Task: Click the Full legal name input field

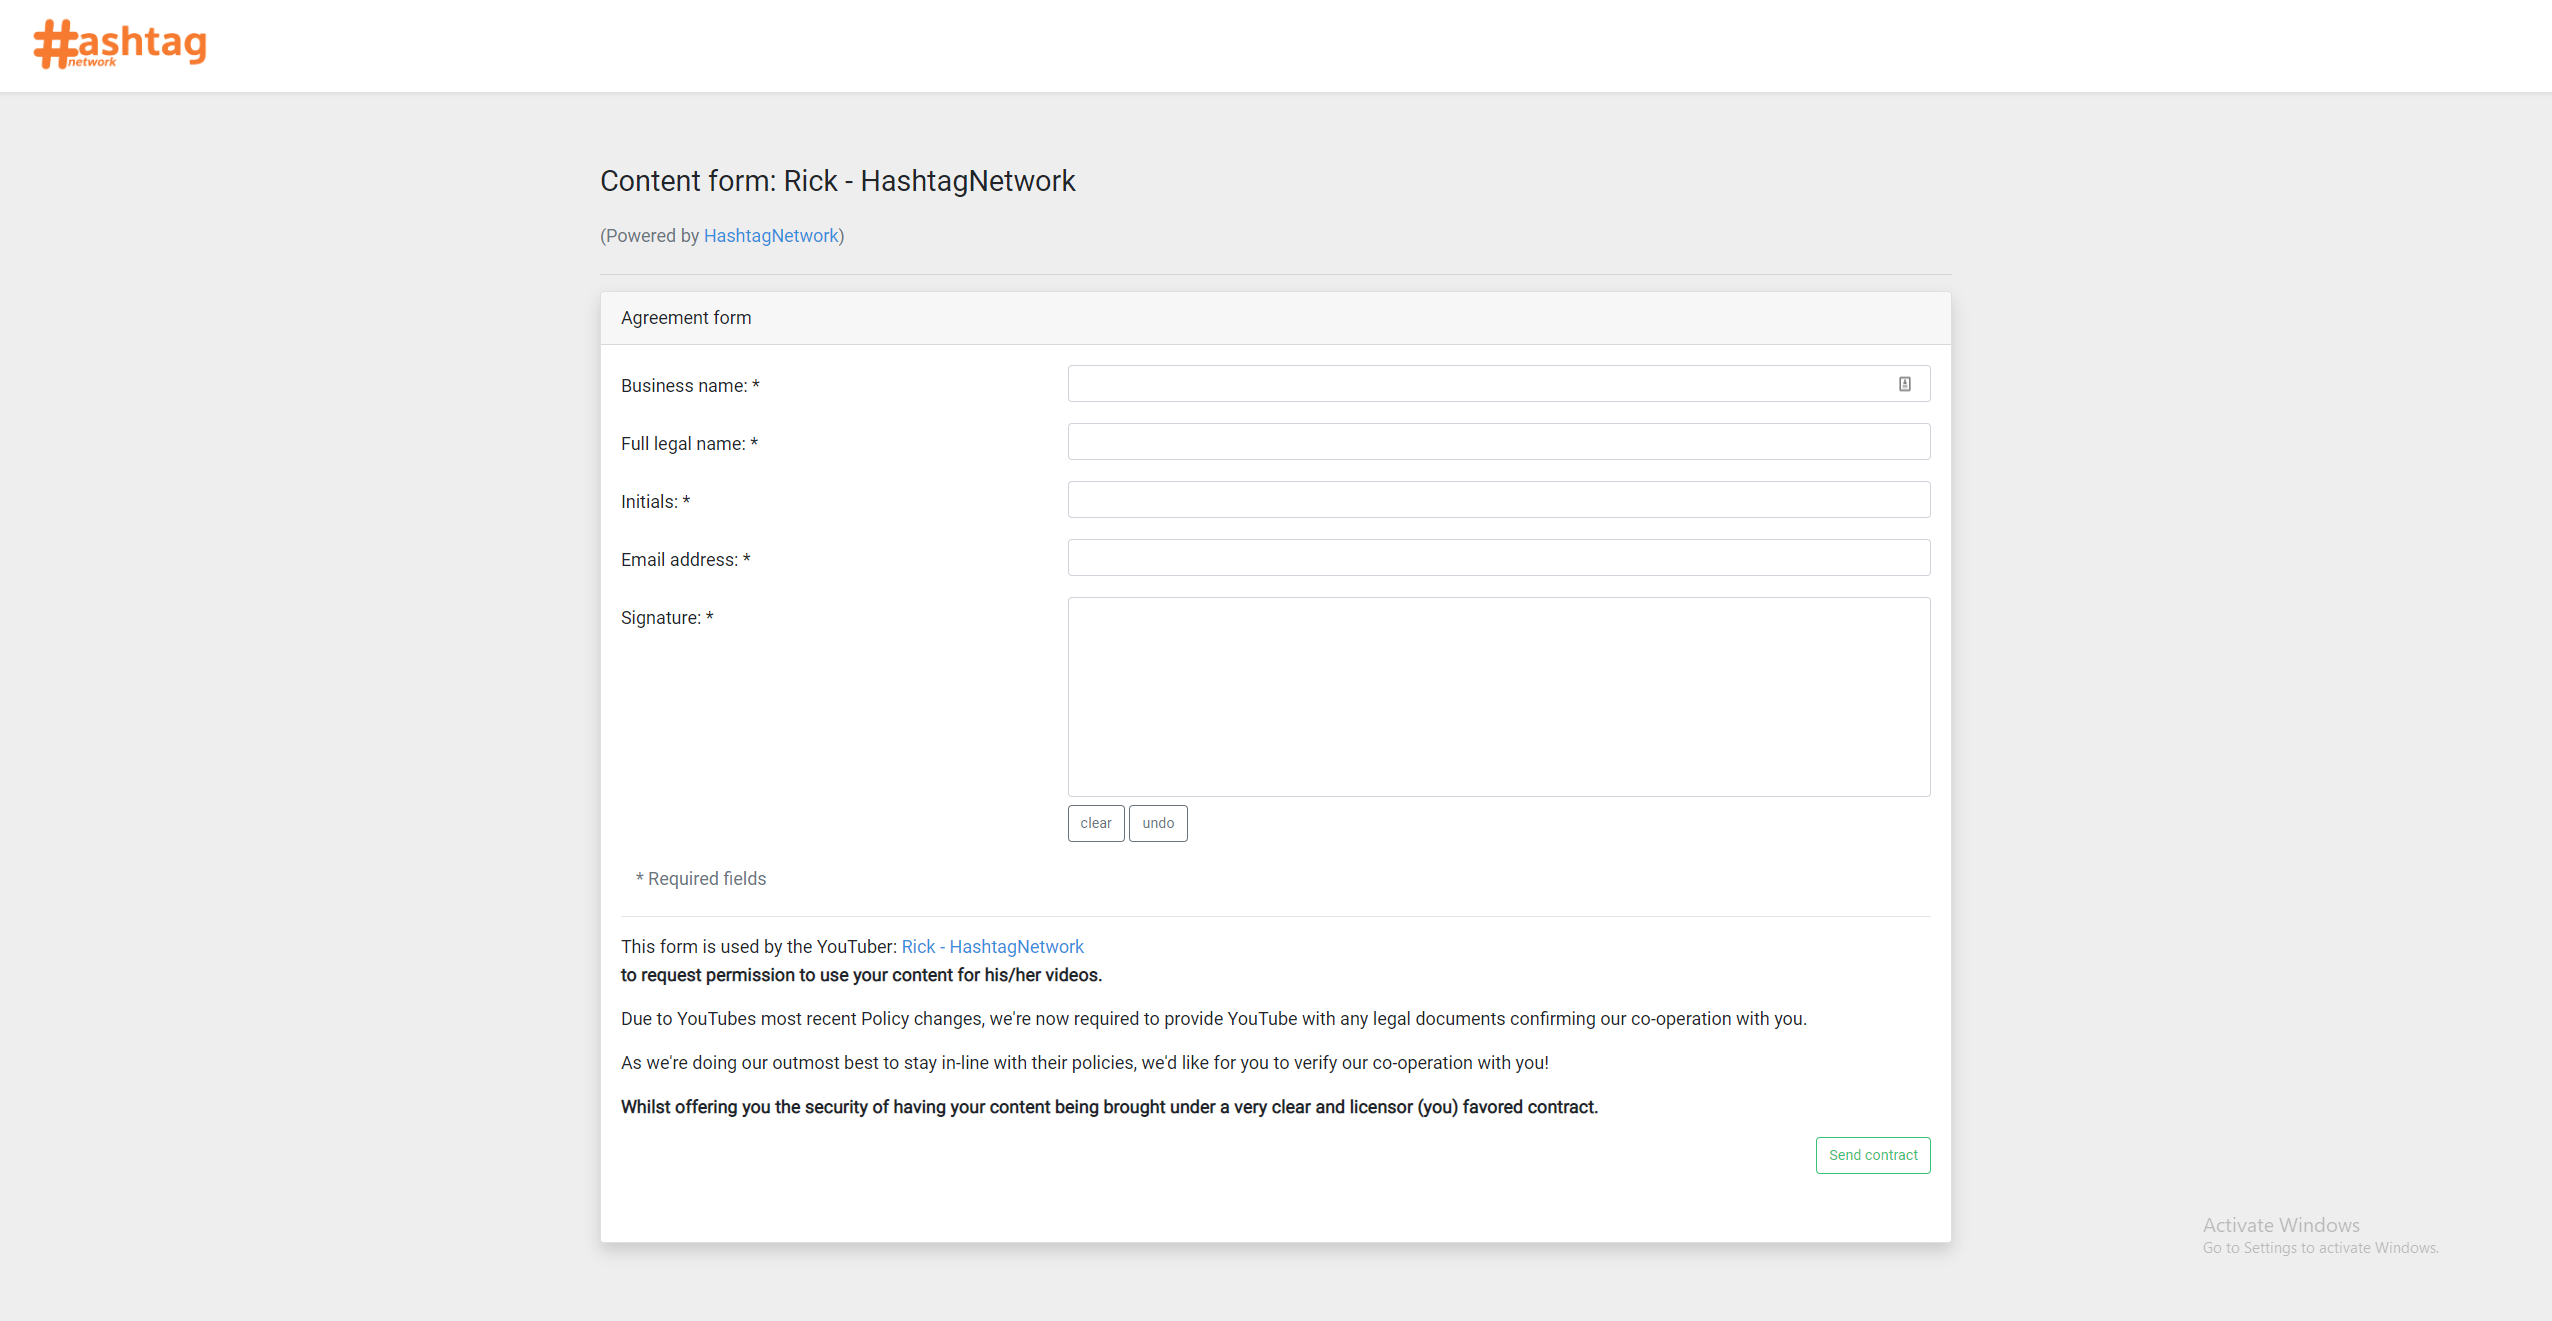Action: [1499, 441]
